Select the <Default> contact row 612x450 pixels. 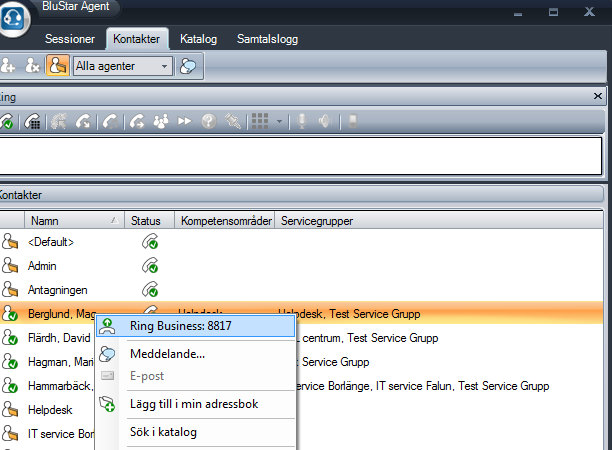301,242
